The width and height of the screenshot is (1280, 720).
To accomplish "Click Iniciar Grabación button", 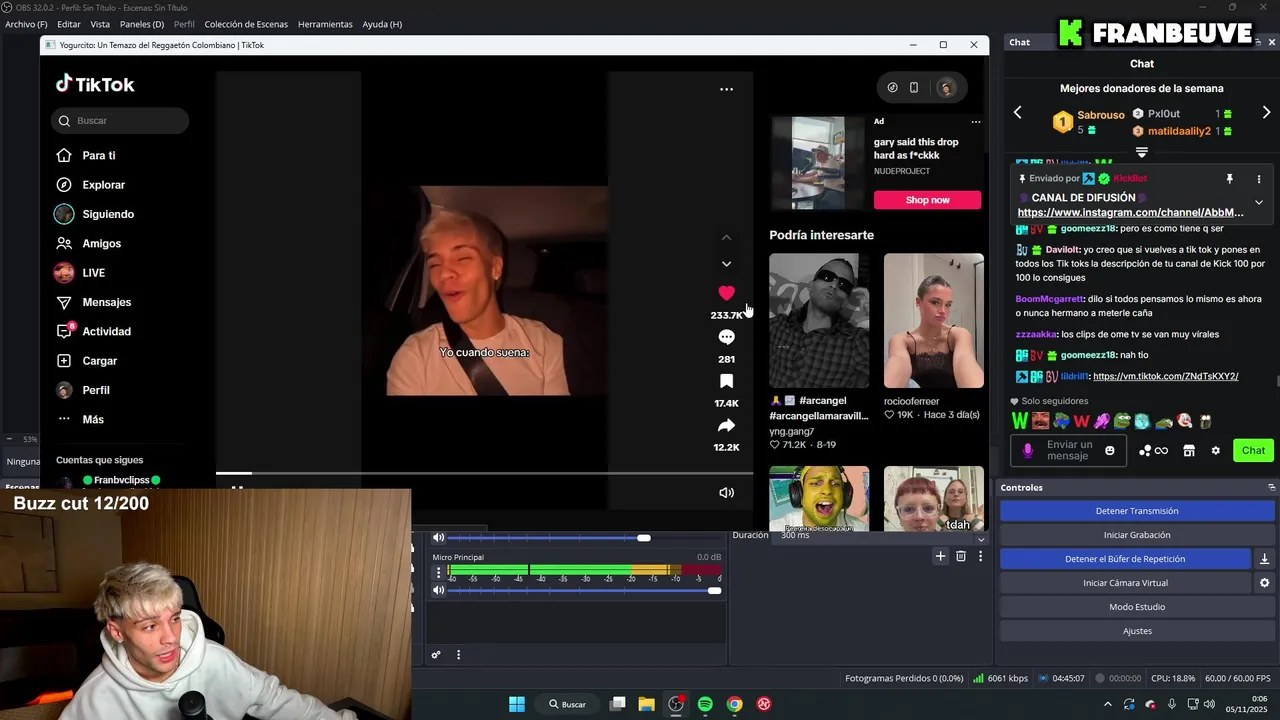I will [x=1137, y=535].
